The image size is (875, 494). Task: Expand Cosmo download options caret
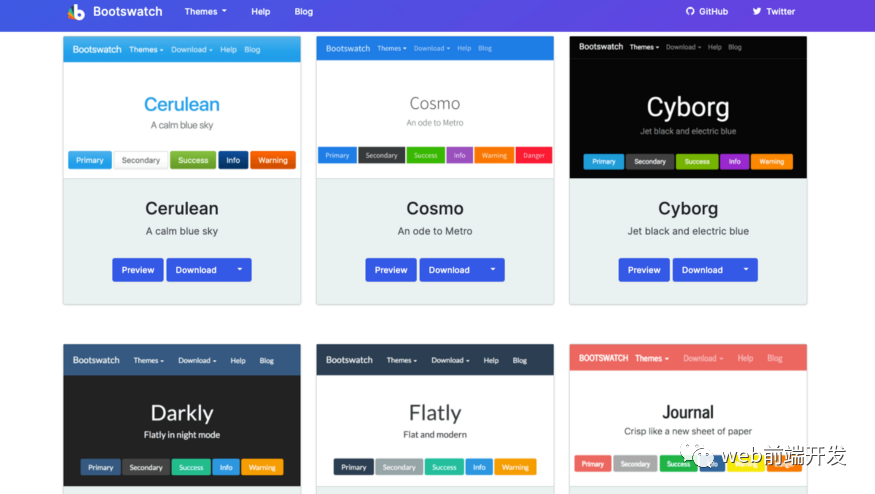pyautogui.click(x=493, y=270)
